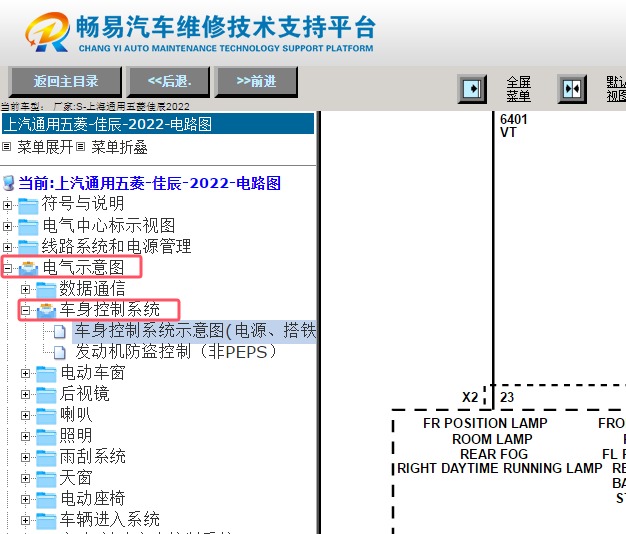Click 返回主目录 button
626x534 pixels.
click(65, 82)
